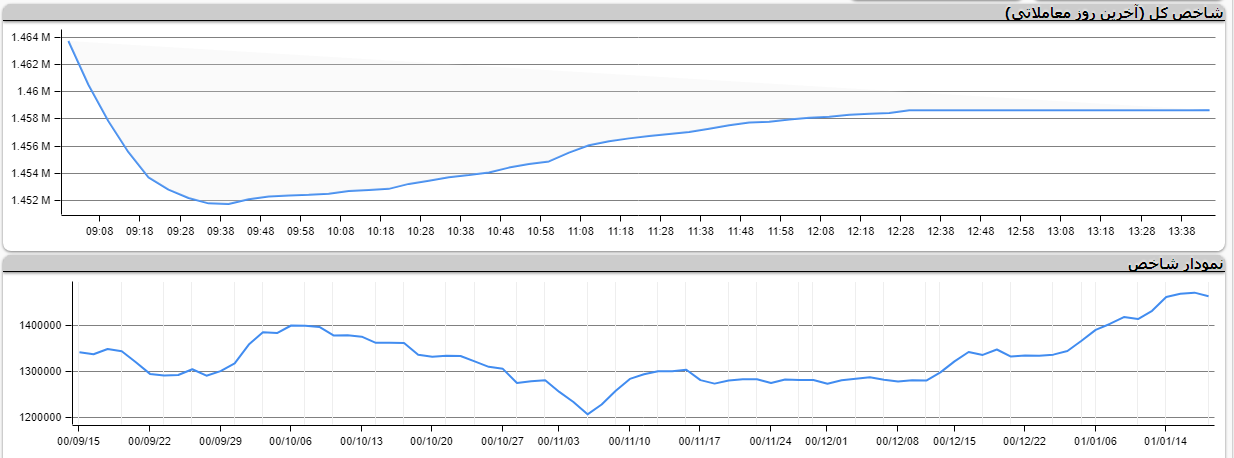Image resolution: width=1234 pixels, height=458 pixels.
Task: Click the lowest dip of the intraday line
Action: click(x=228, y=204)
